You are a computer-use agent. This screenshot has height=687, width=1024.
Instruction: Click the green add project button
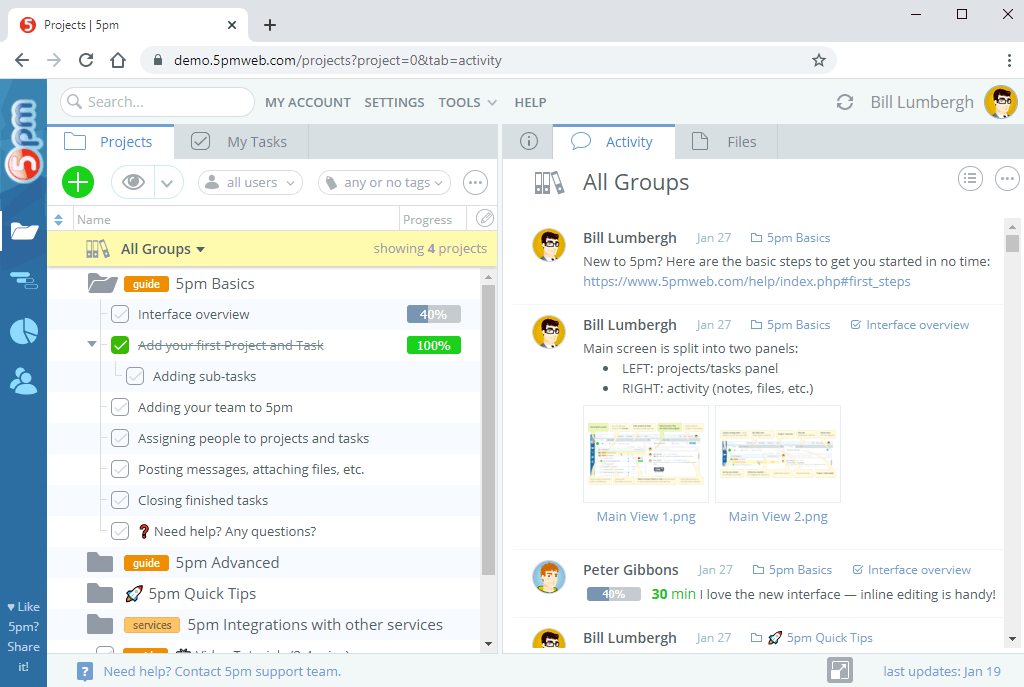pos(78,182)
